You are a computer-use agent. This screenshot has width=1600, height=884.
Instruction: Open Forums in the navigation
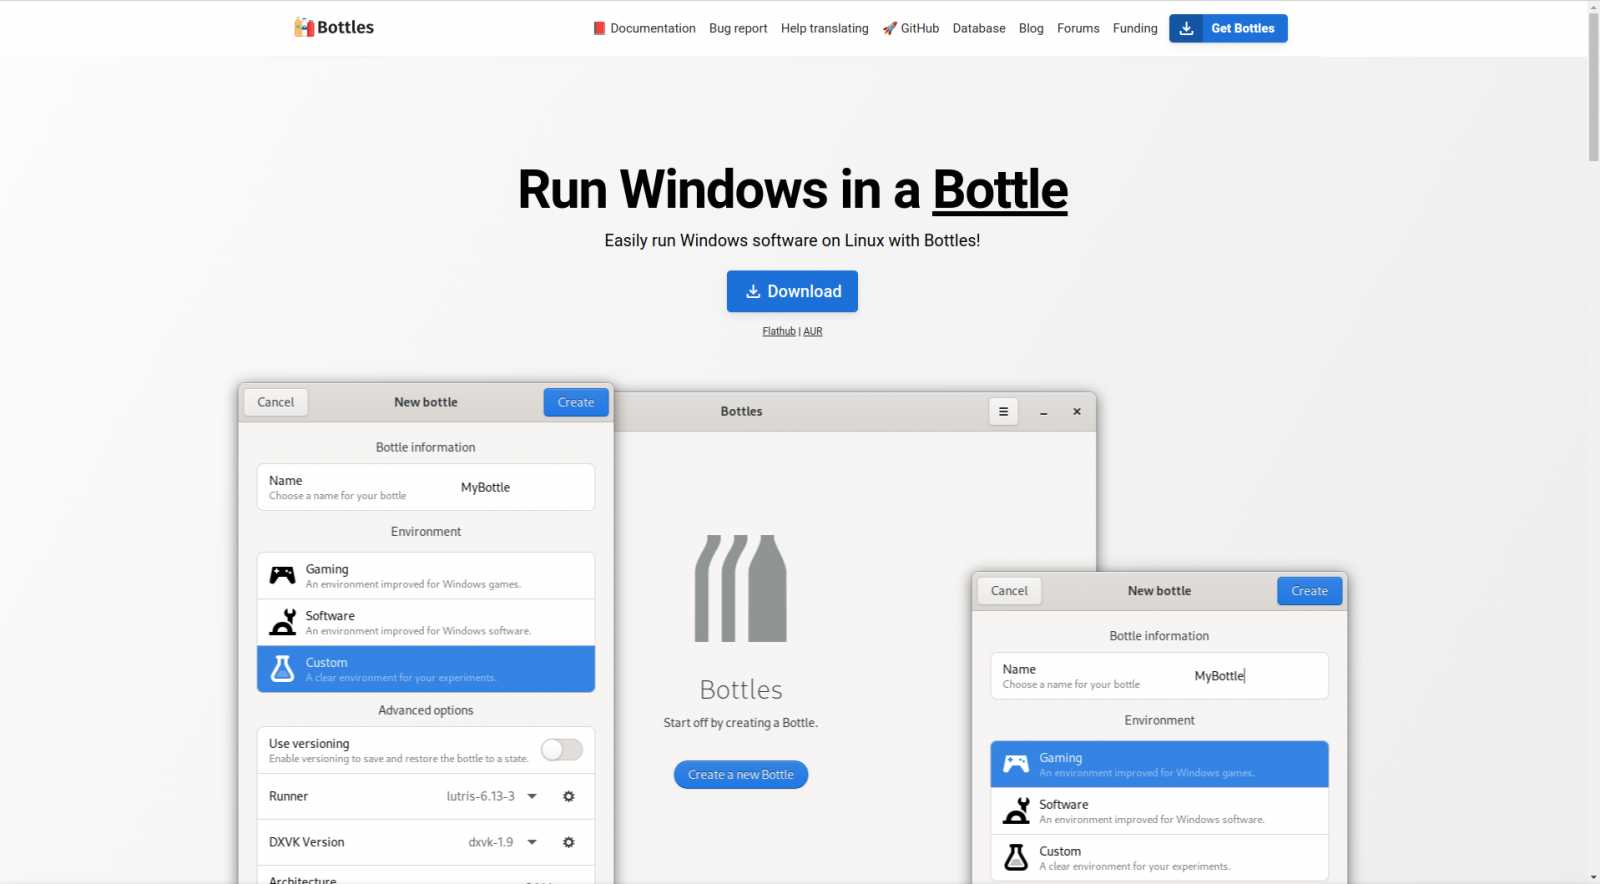pyautogui.click(x=1078, y=28)
